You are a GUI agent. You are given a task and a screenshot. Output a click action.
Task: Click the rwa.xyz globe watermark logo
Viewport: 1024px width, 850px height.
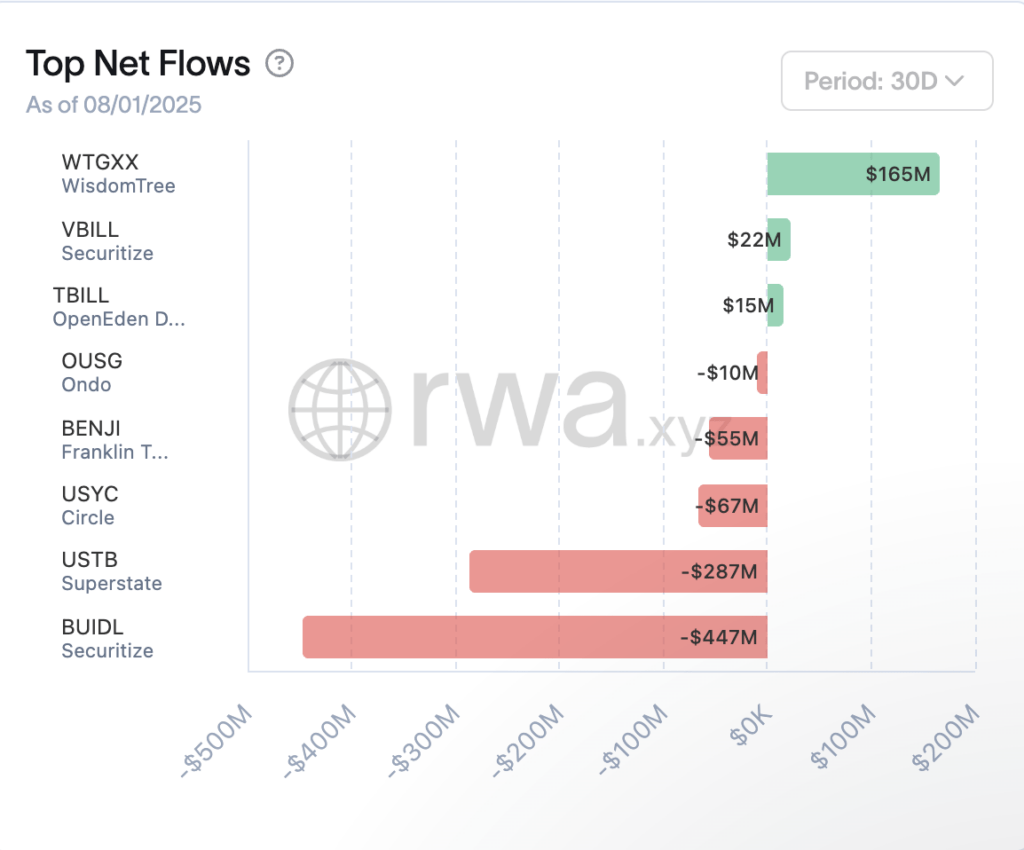coord(340,408)
